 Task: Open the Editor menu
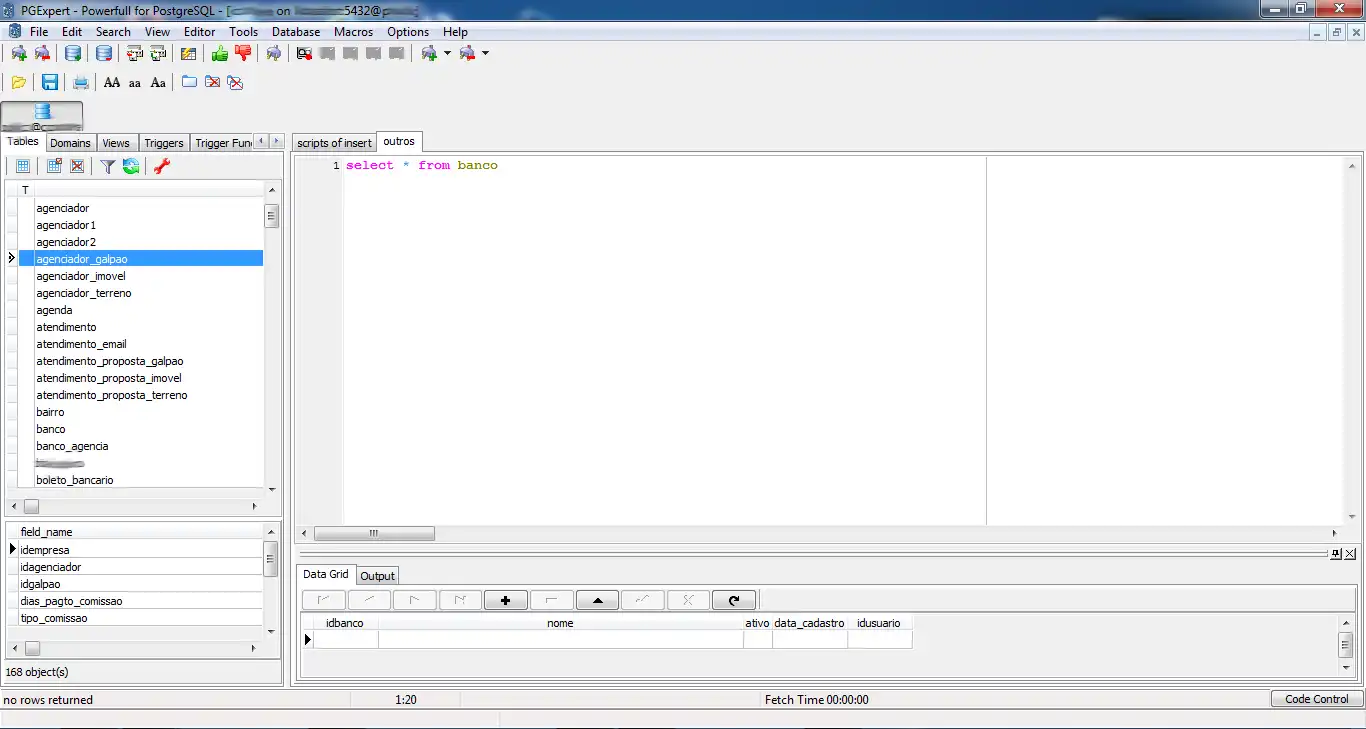[200, 32]
